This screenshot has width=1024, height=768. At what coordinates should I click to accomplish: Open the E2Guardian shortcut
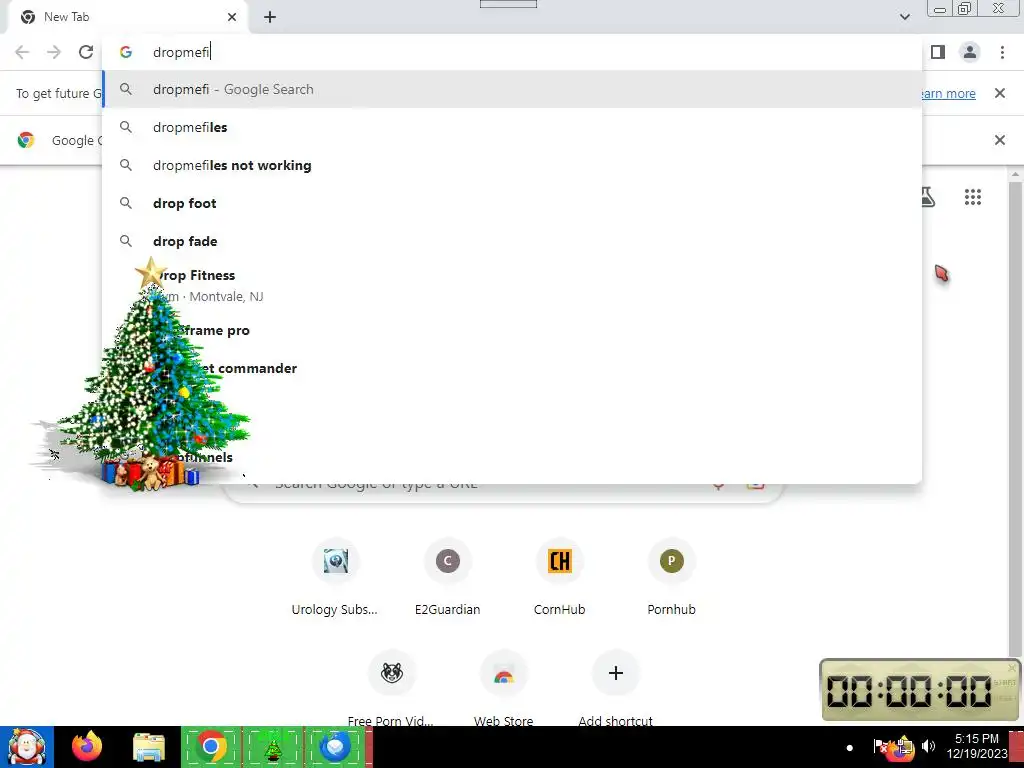pyautogui.click(x=447, y=578)
